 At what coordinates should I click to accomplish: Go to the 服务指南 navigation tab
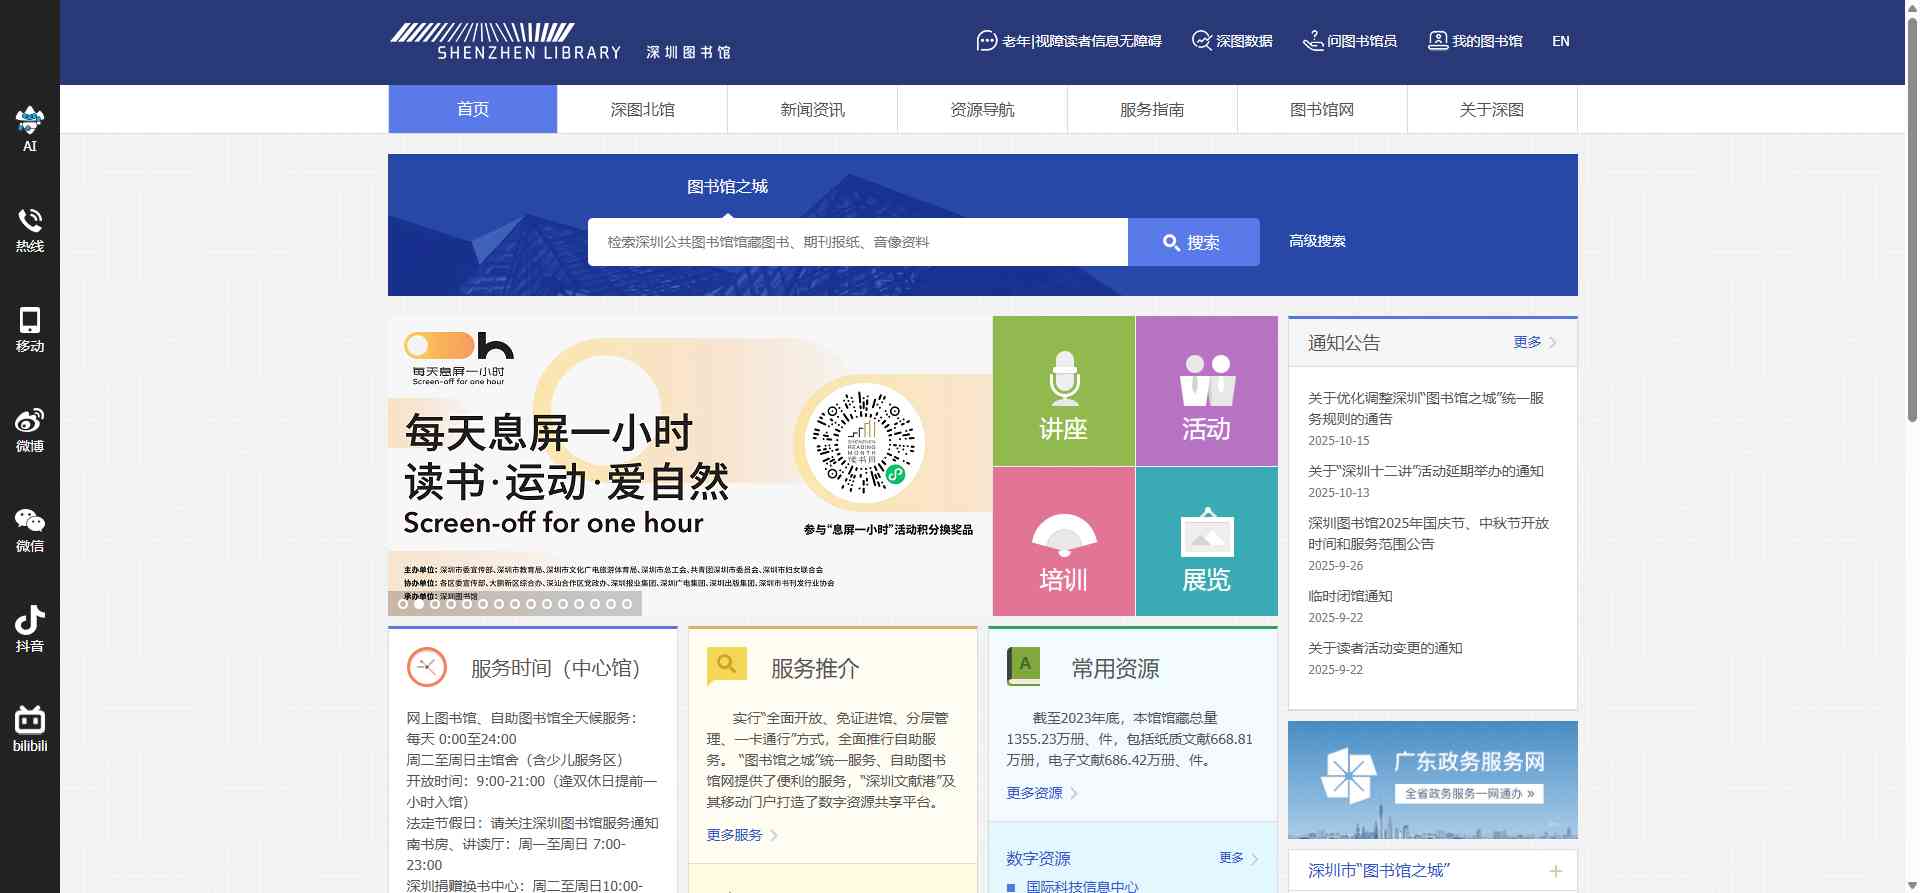pos(1152,109)
